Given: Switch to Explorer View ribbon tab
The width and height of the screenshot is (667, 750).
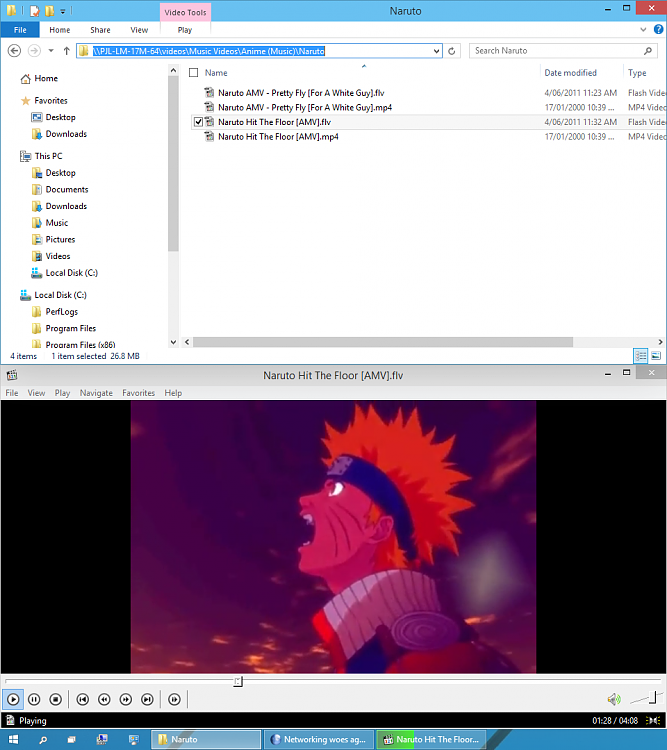Looking at the screenshot, I should (139, 30).
